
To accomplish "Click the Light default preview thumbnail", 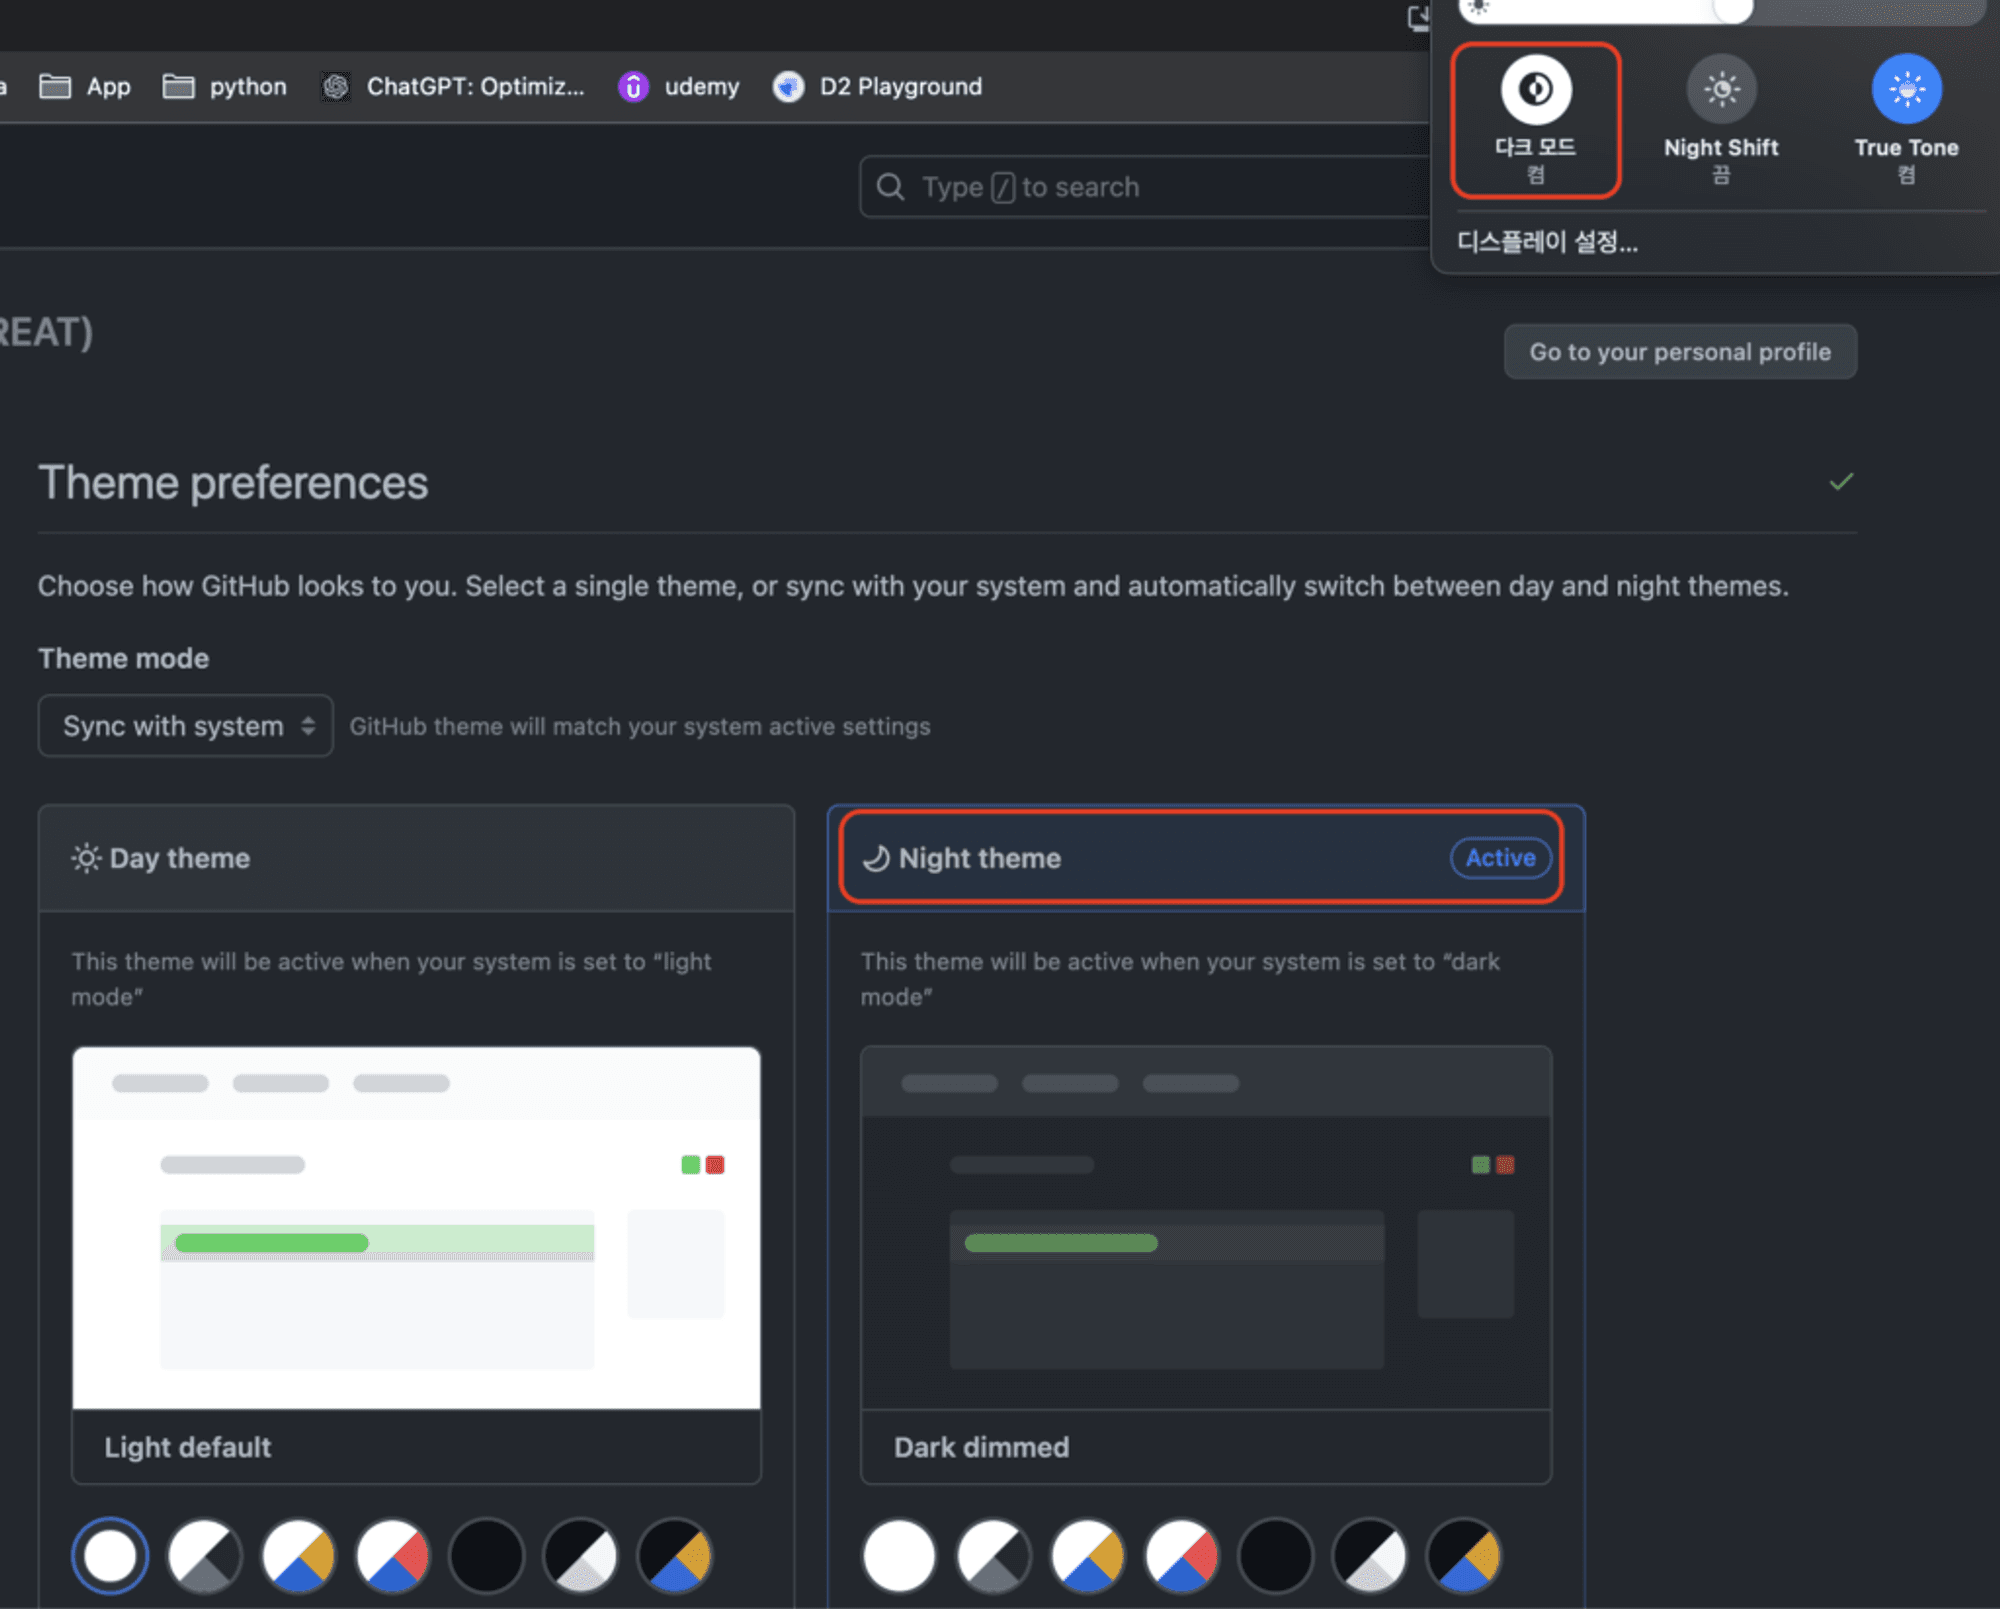I will click(x=416, y=1228).
